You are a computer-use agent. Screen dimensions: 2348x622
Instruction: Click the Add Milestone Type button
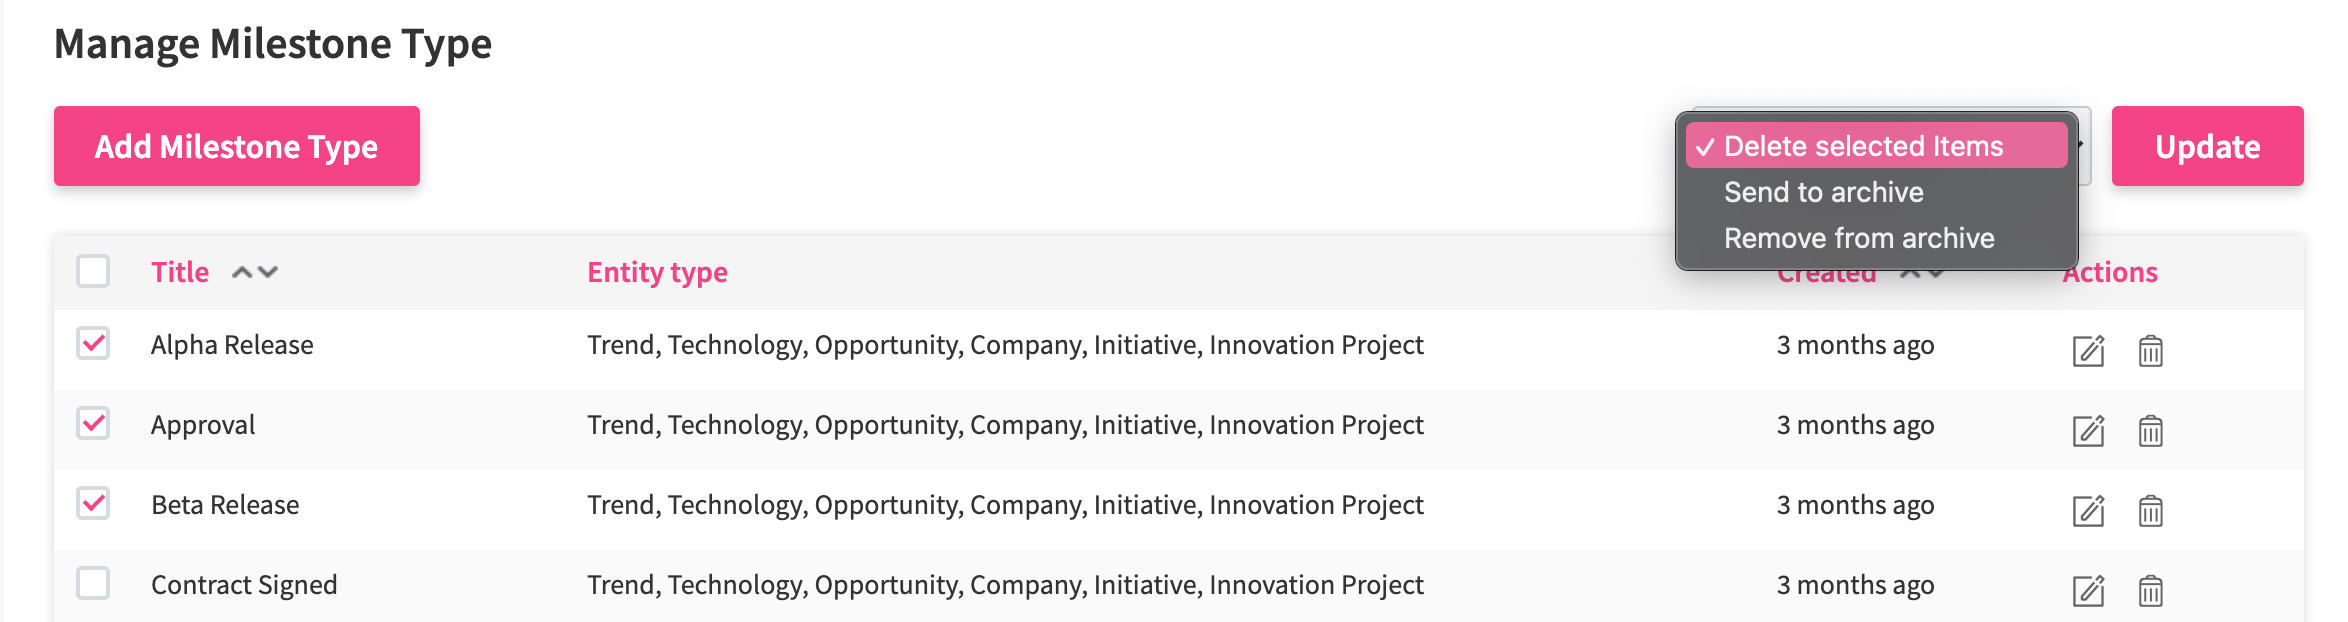point(237,146)
